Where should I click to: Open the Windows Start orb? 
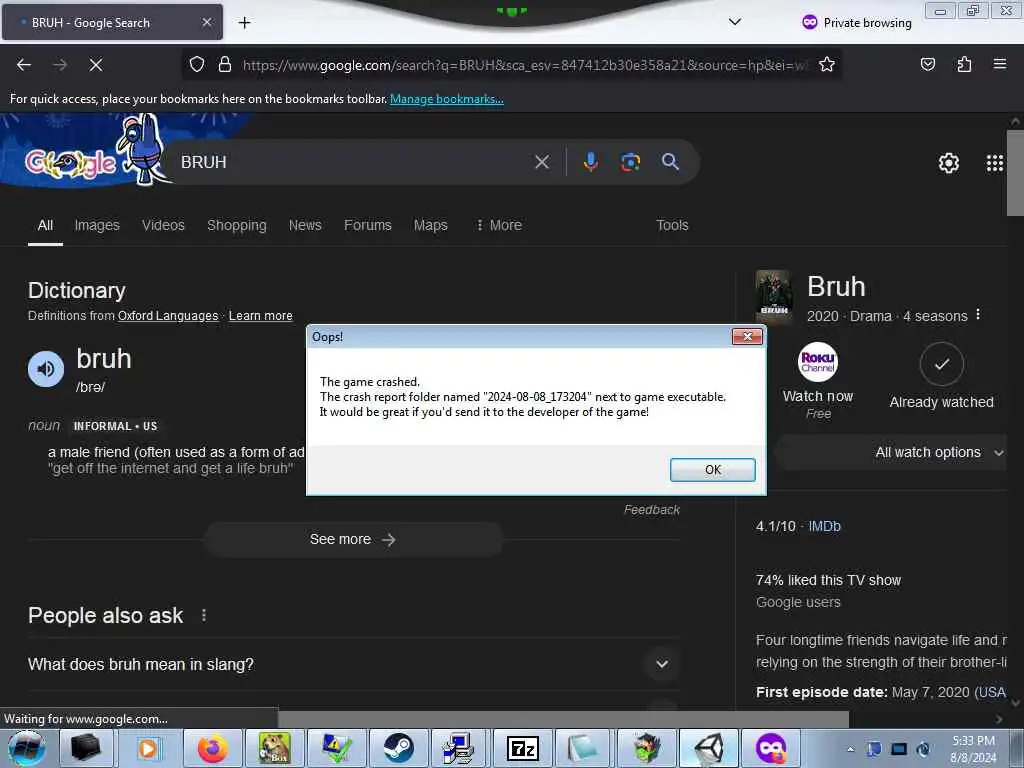click(27, 748)
